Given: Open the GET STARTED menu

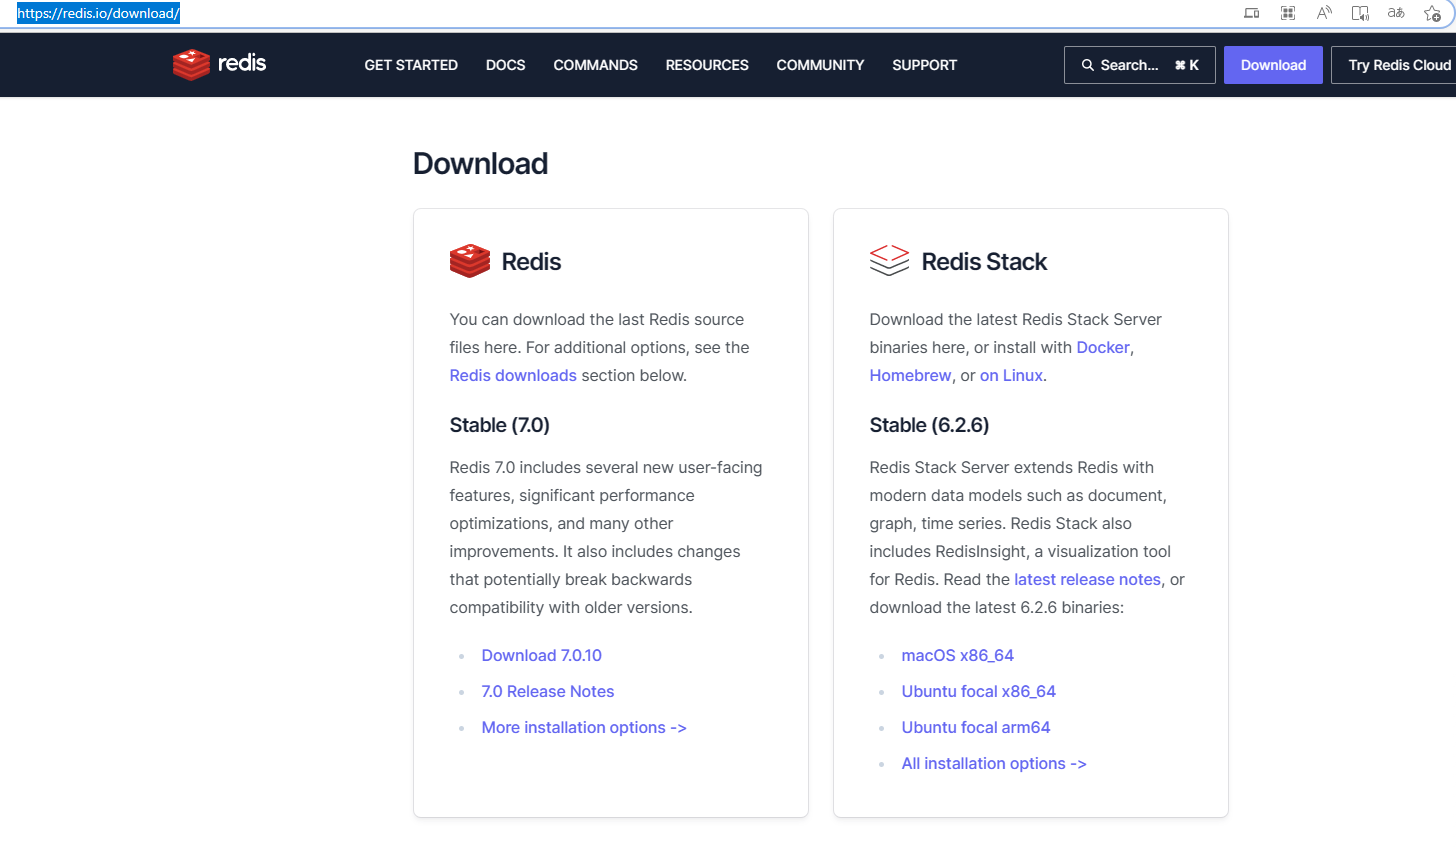Looking at the screenshot, I should (411, 65).
